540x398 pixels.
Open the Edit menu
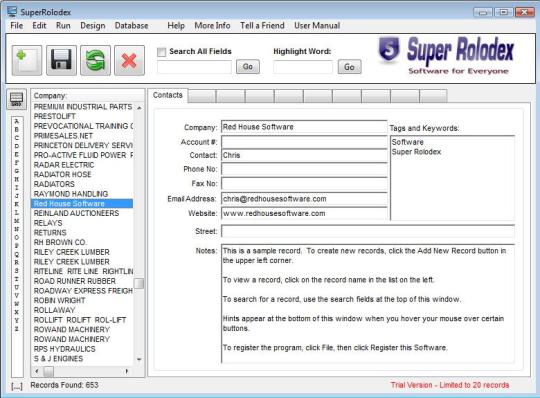coord(39,25)
